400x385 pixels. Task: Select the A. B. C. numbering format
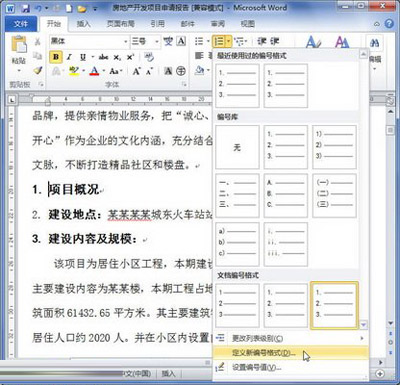coord(285,195)
